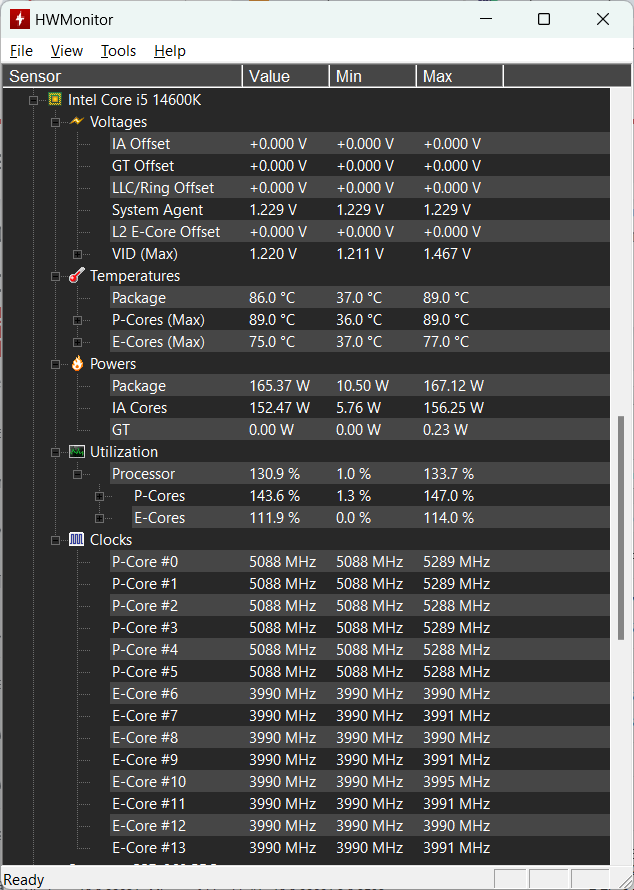The height and width of the screenshot is (890, 634).
Task: Collapse the Intel Core i5 14600K node
Action: 33,100
